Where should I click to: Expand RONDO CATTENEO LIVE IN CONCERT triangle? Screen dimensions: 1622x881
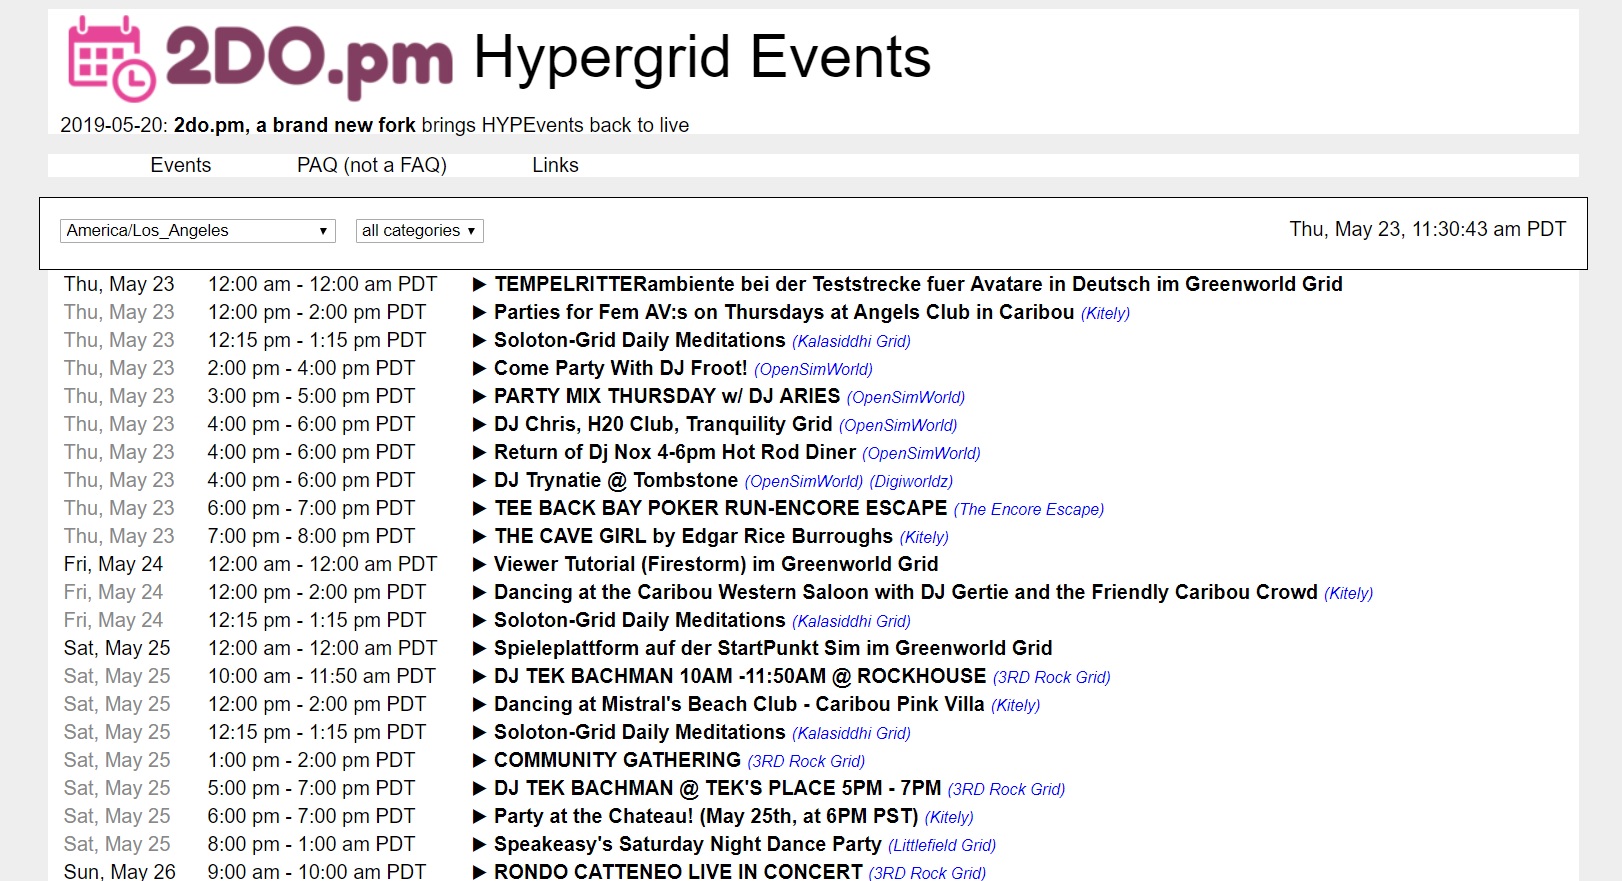pyautogui.click(x=479, y=872)
